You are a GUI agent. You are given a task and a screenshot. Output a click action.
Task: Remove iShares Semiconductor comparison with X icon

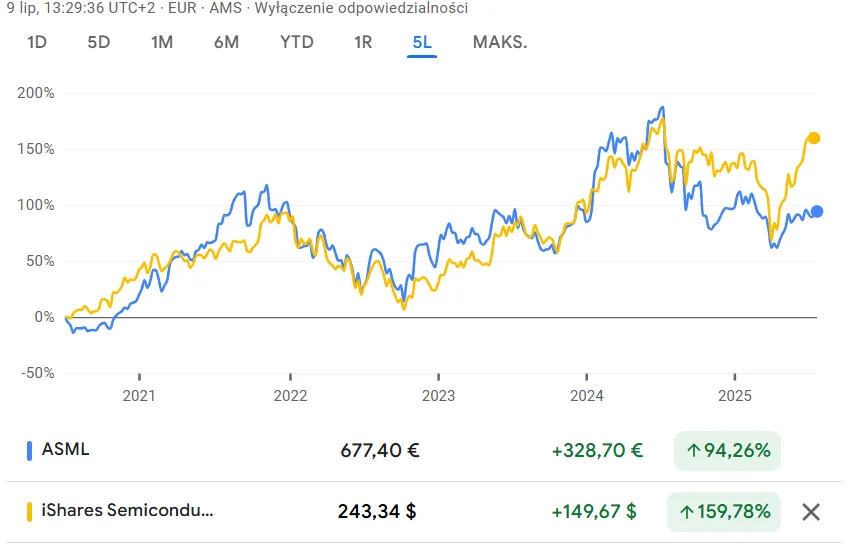[x=811, y=512]
